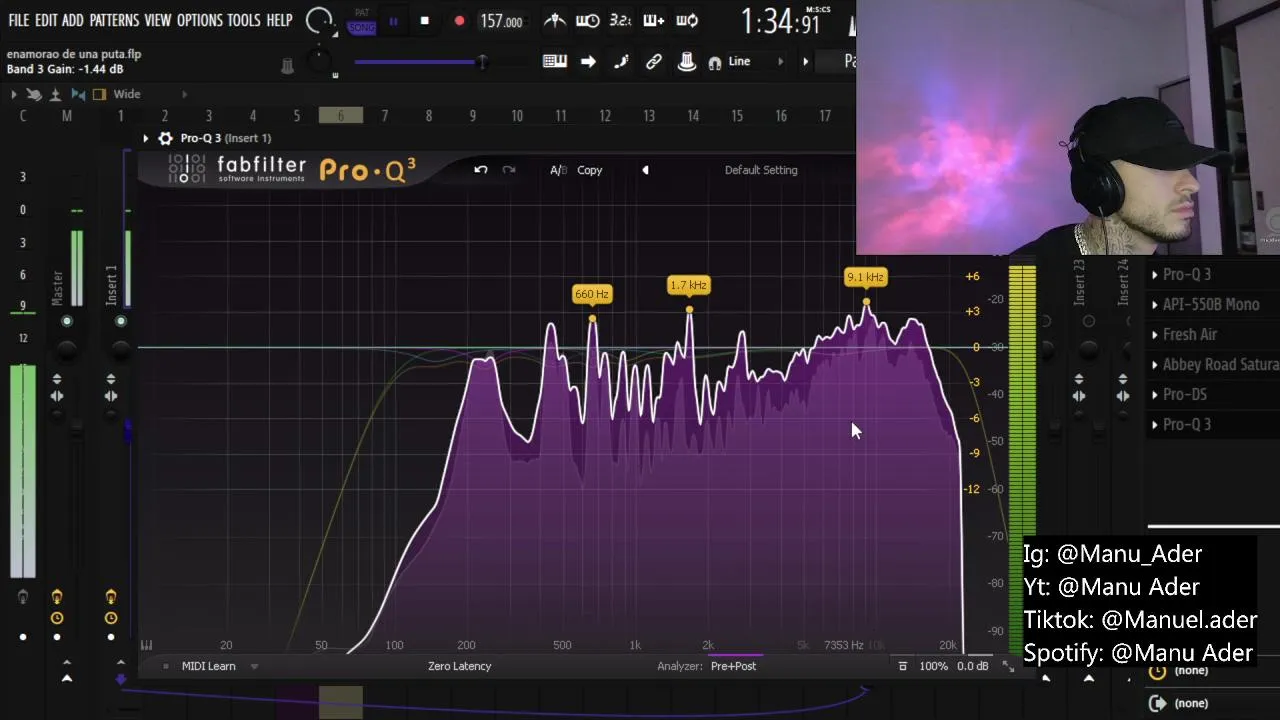Open the ADD menu

point(72,20)
